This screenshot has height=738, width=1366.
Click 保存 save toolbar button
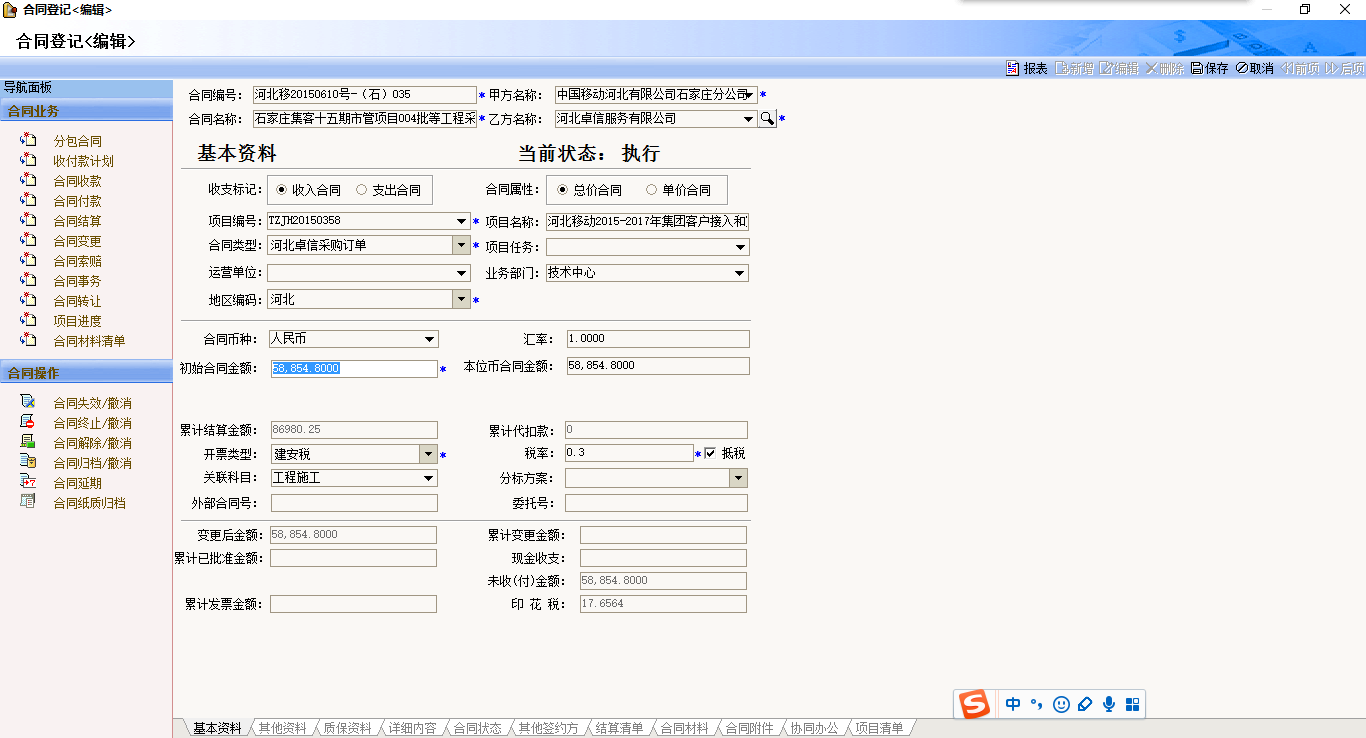[x=1209, y=68]
